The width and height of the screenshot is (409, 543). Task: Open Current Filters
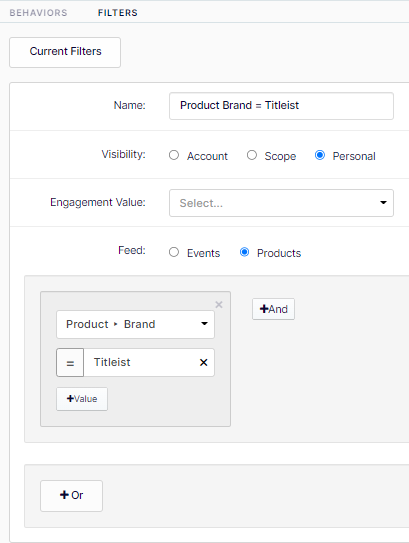click(x=65, y=52)
